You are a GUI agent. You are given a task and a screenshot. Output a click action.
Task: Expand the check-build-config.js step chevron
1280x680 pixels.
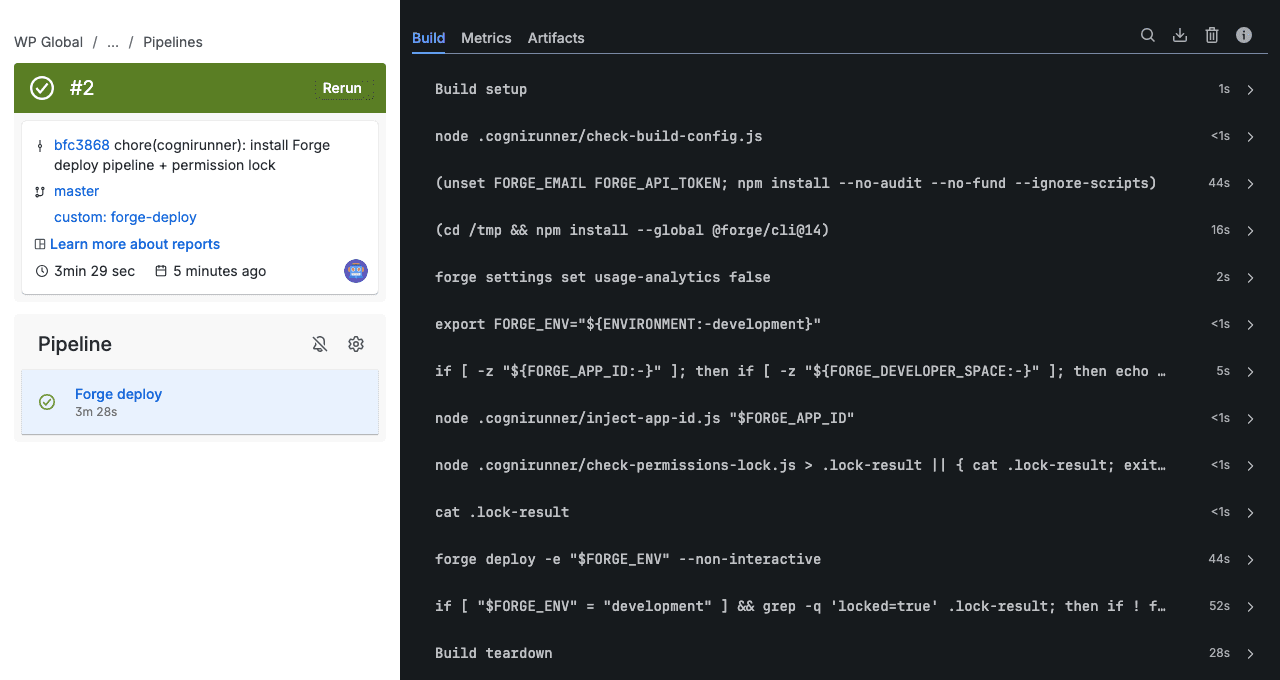coord(1251,136)
